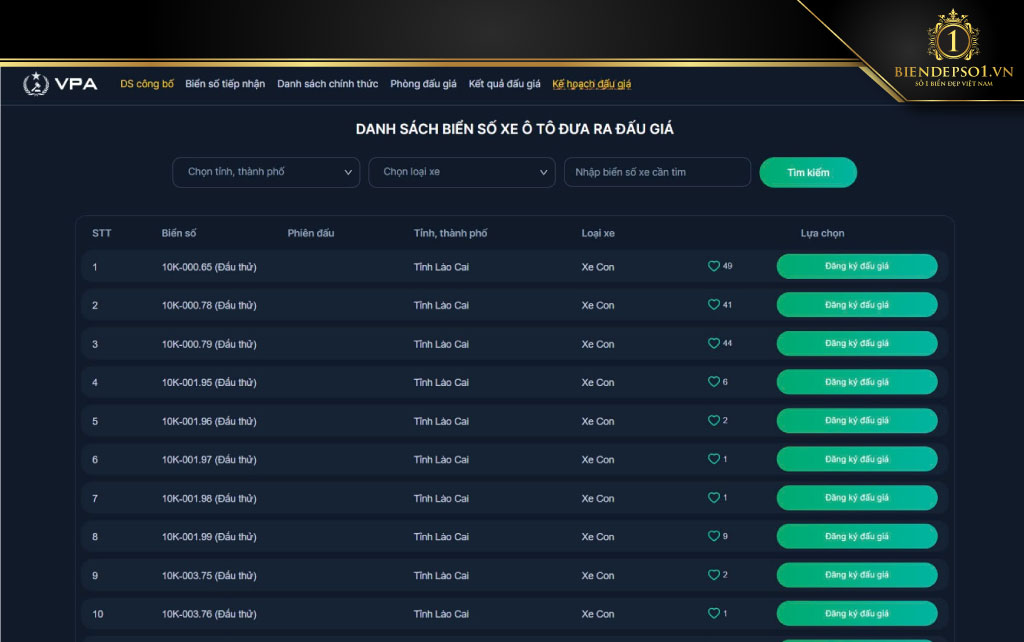Toggle heart for plate 10K-001.95
1024x642 pixels.
point(714,382)
